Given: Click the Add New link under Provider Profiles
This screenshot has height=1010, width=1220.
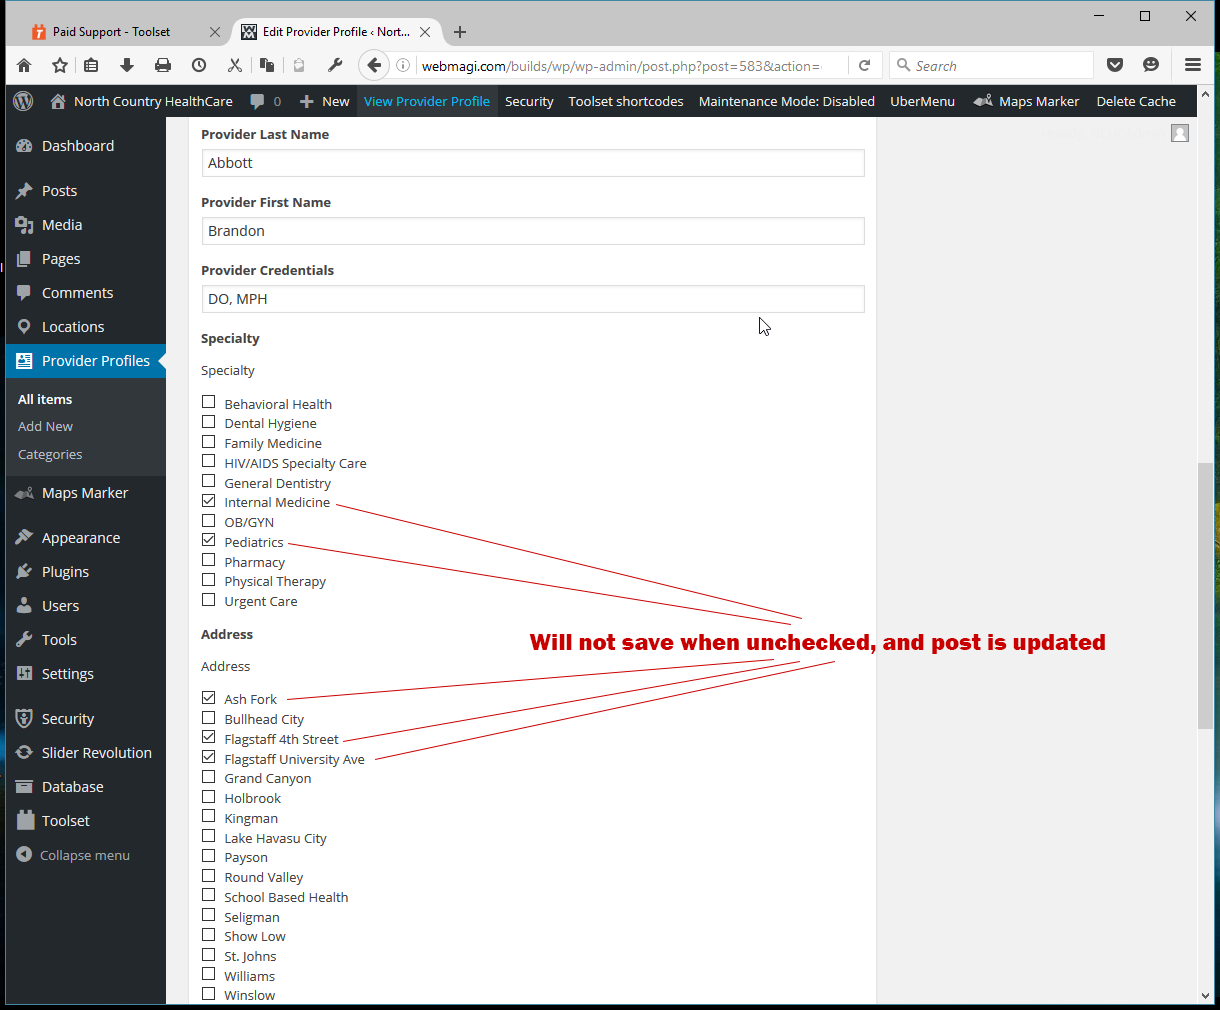Looking at the screenshot, I should tap(45, 426).
